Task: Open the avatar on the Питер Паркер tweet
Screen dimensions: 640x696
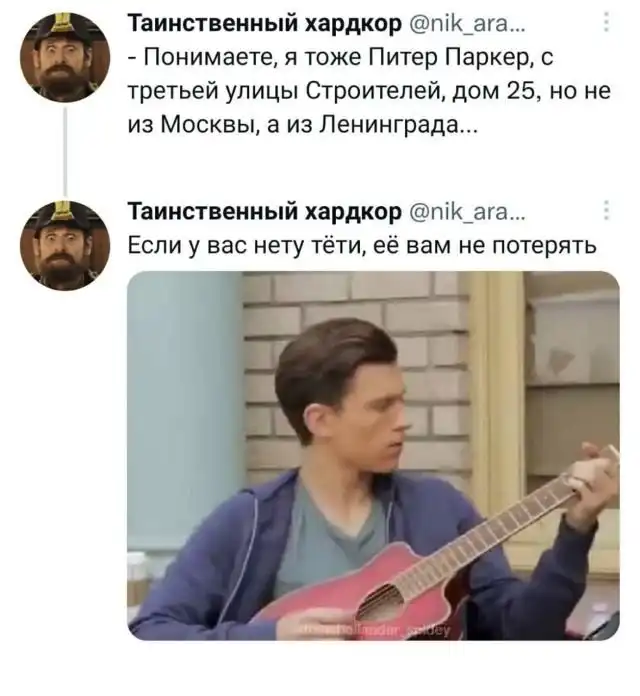Action: [x=65, y=57]
